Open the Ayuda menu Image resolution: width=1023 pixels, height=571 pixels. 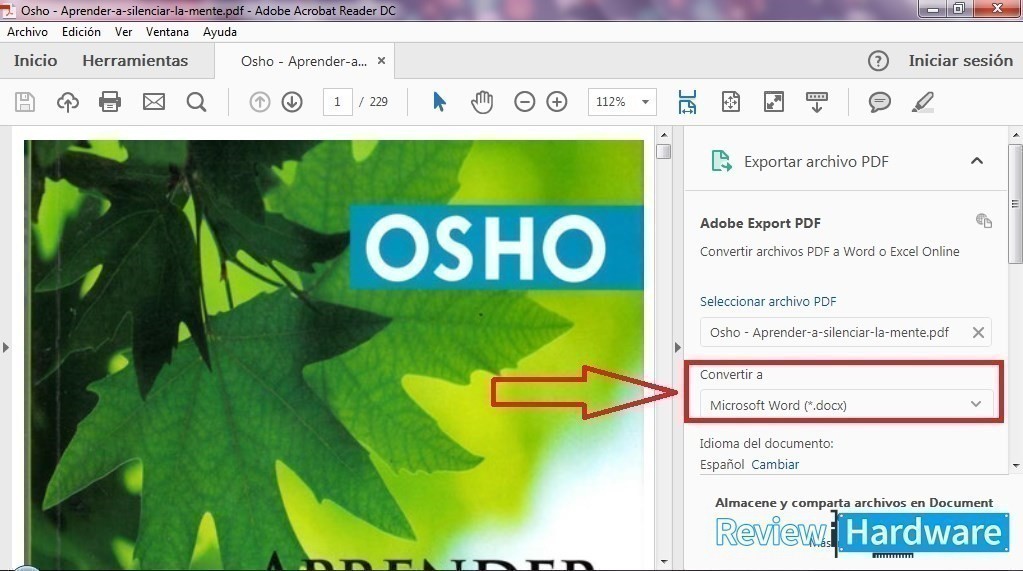(220, 32)
